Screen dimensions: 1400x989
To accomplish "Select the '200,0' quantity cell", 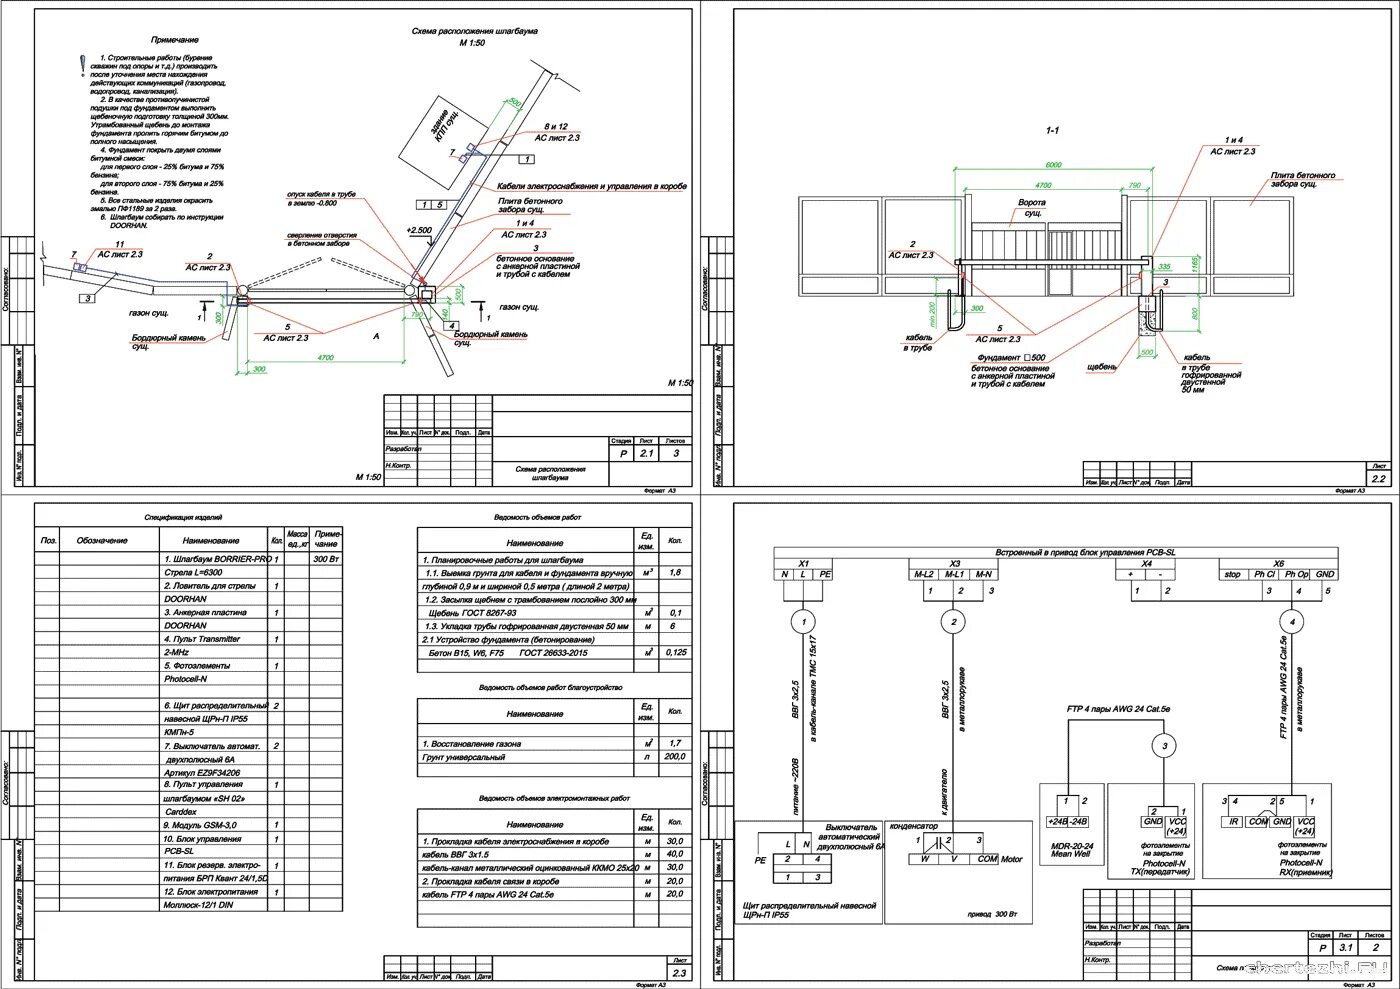I will click(x=675, y=757).
